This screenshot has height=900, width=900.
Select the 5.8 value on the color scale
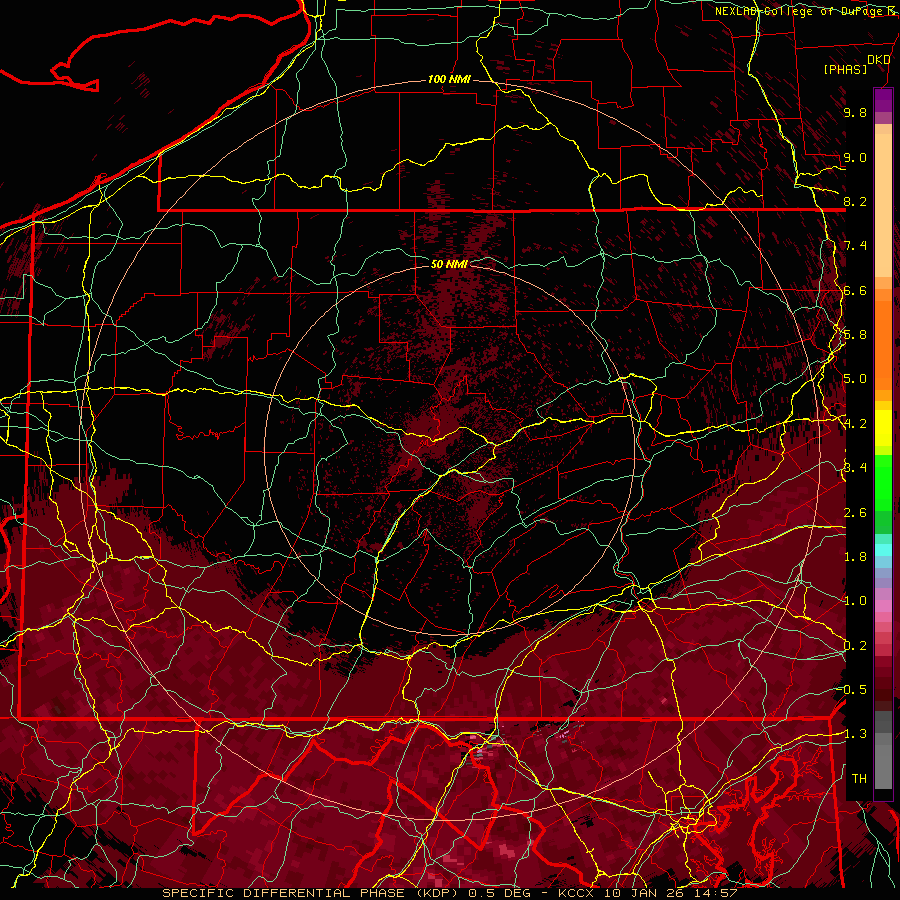click(855, 335)
